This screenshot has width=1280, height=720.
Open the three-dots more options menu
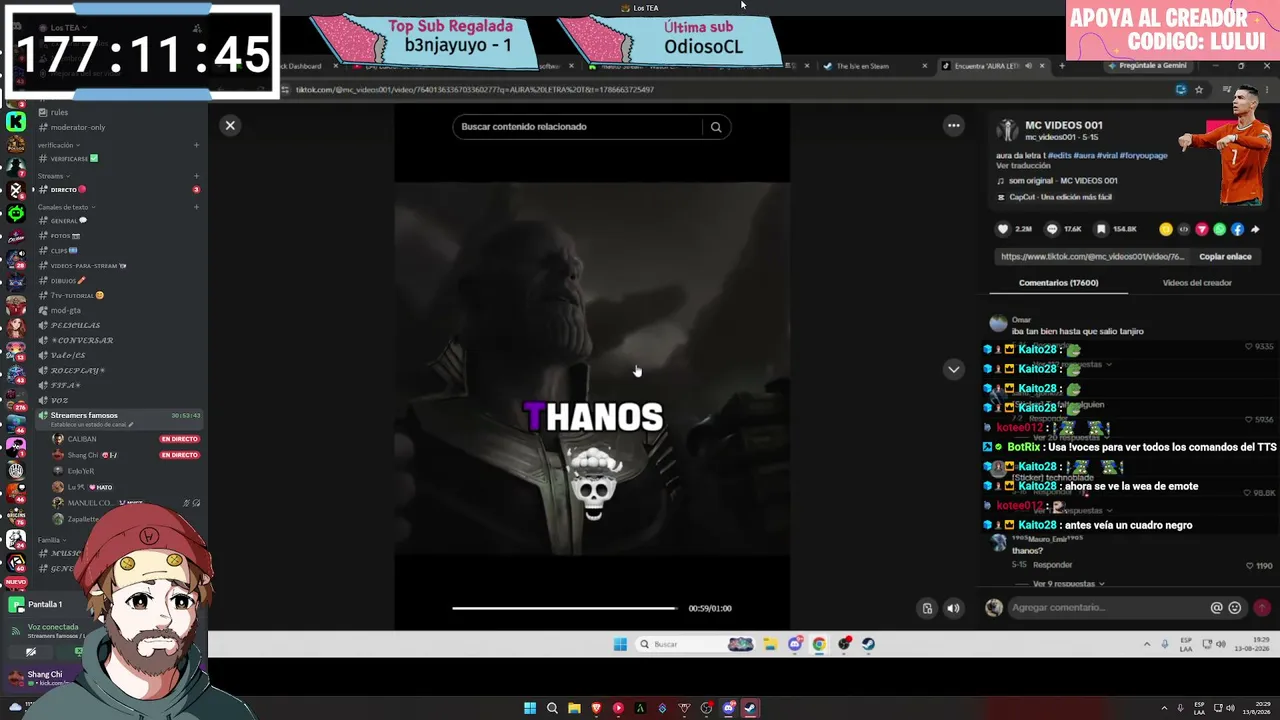pyautogui.click(x=954, y=125)
